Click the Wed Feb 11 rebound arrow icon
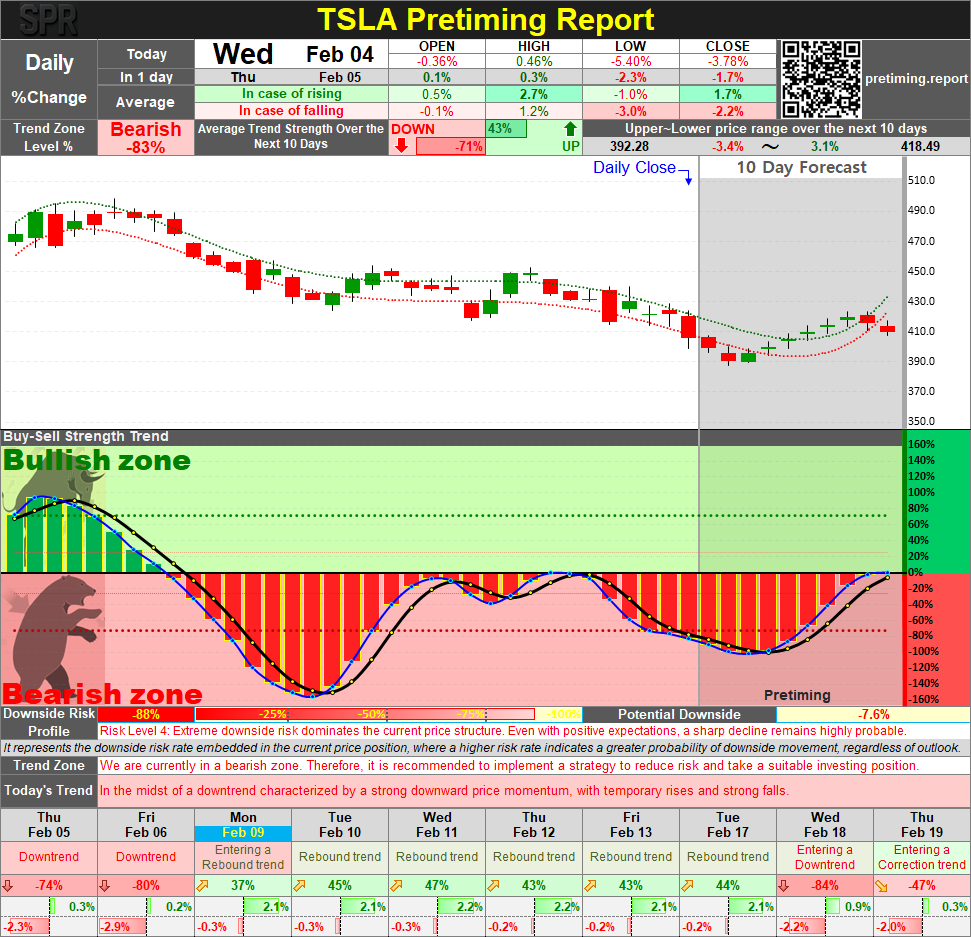 pos(396,886)
